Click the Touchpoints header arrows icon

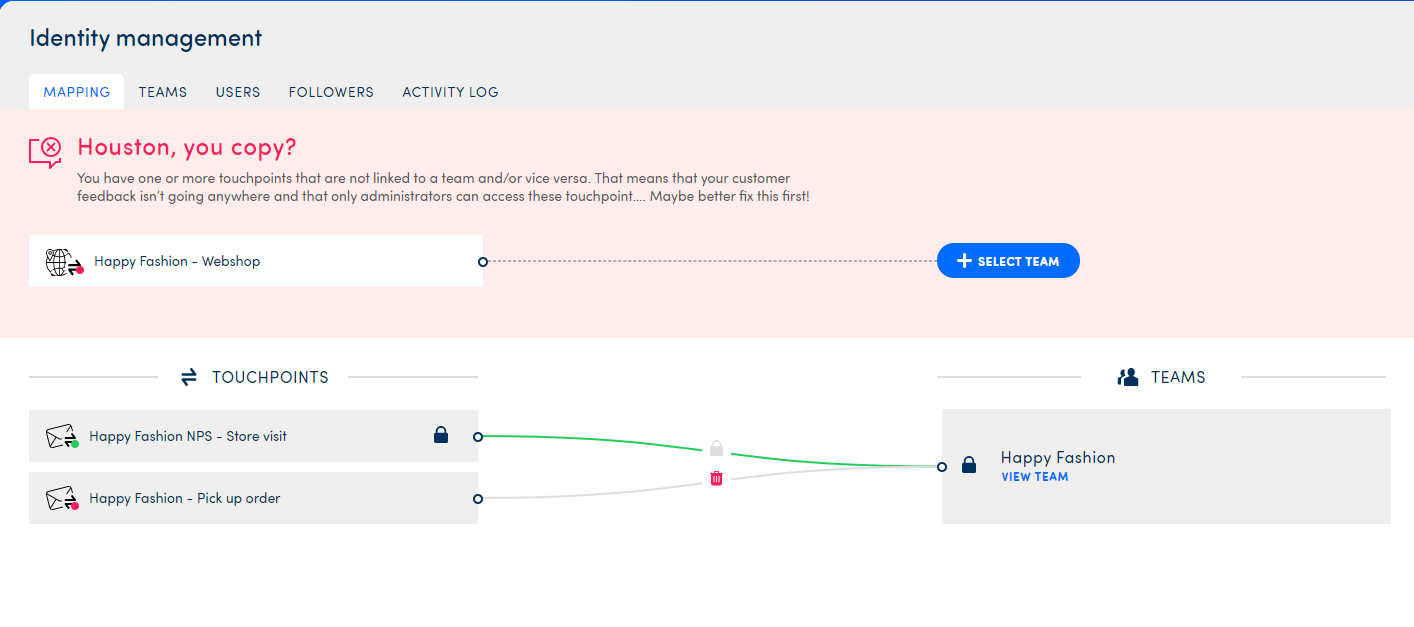pyautogui.click(x=189, y=377)
